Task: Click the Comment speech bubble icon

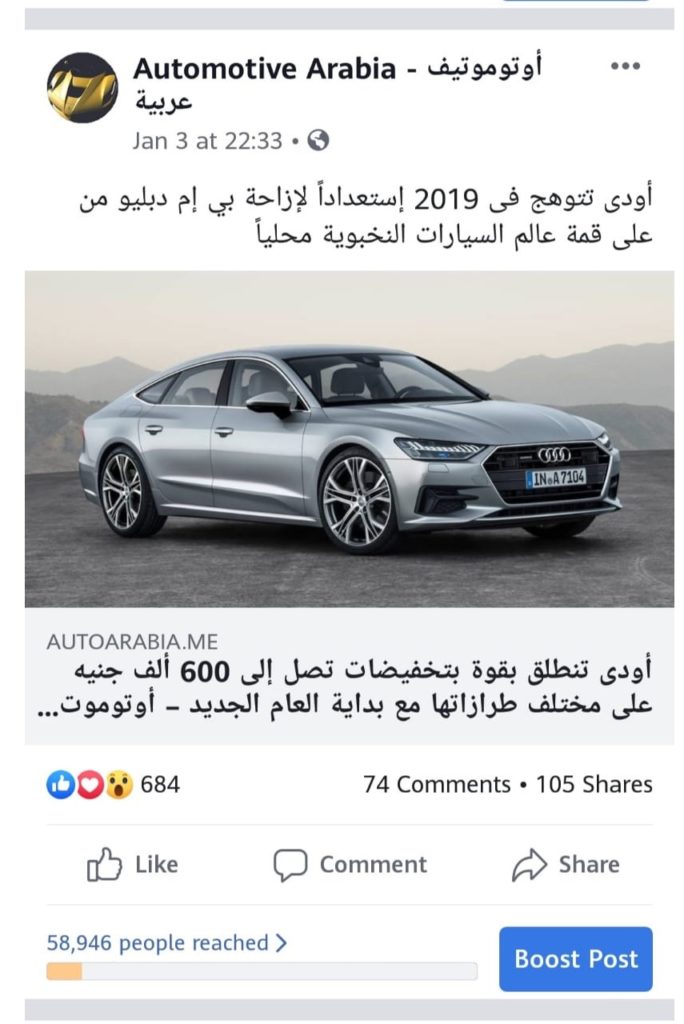Action: point(290,865)
